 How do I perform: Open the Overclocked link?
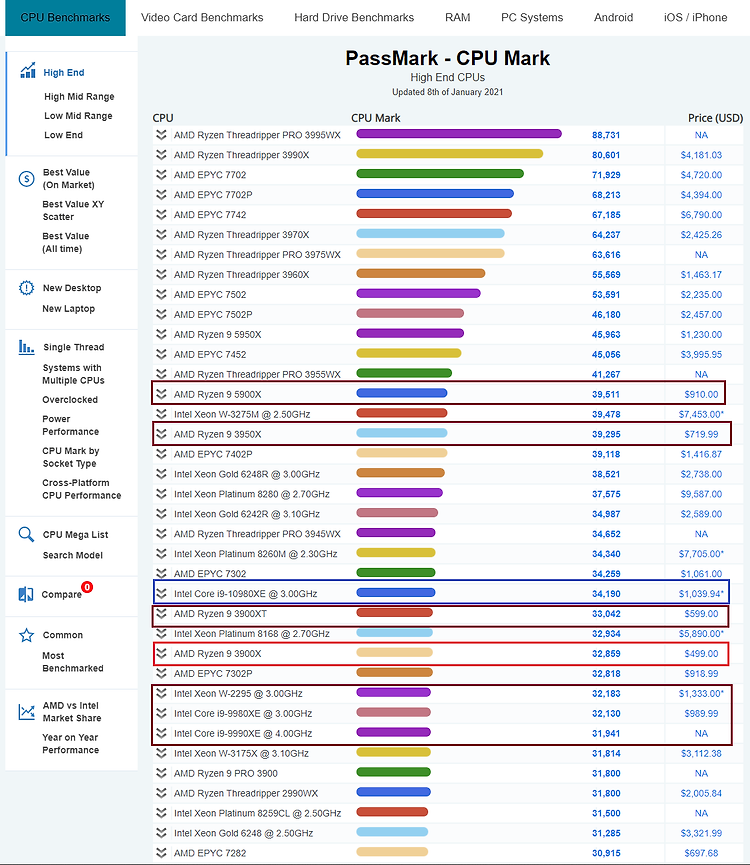click(x=70, y=400)
